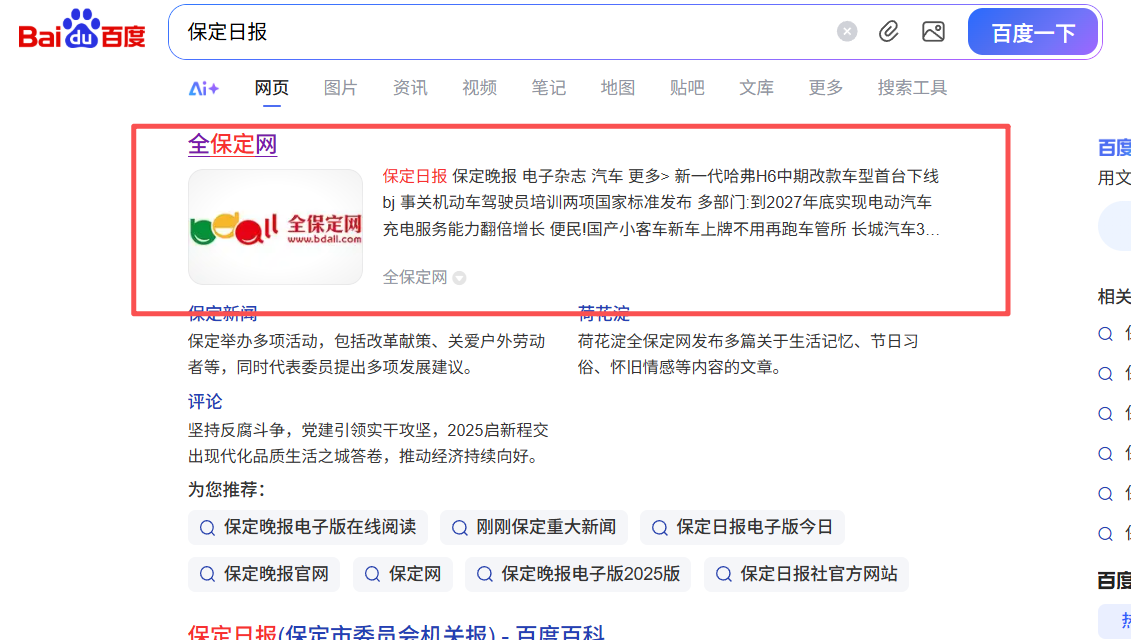Clear the search box using the x icon
The width and height of the screenshot is (1131, 640).
[x=846, y=31]
